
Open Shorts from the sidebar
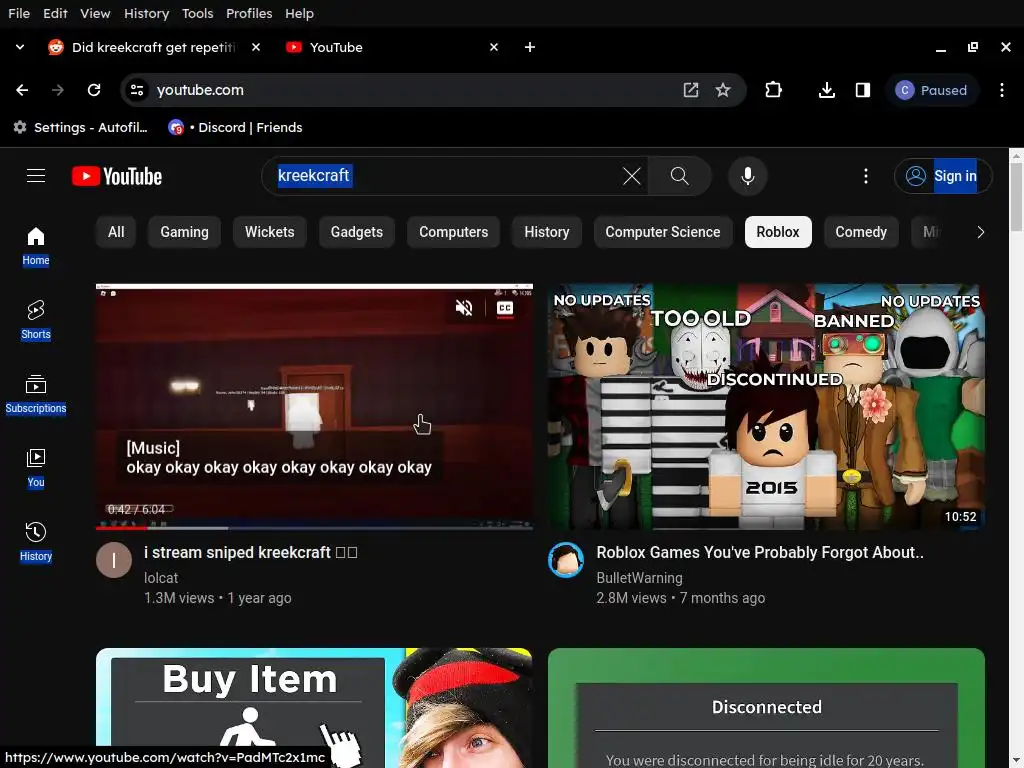pyautogui.click(x=36, y=320)
